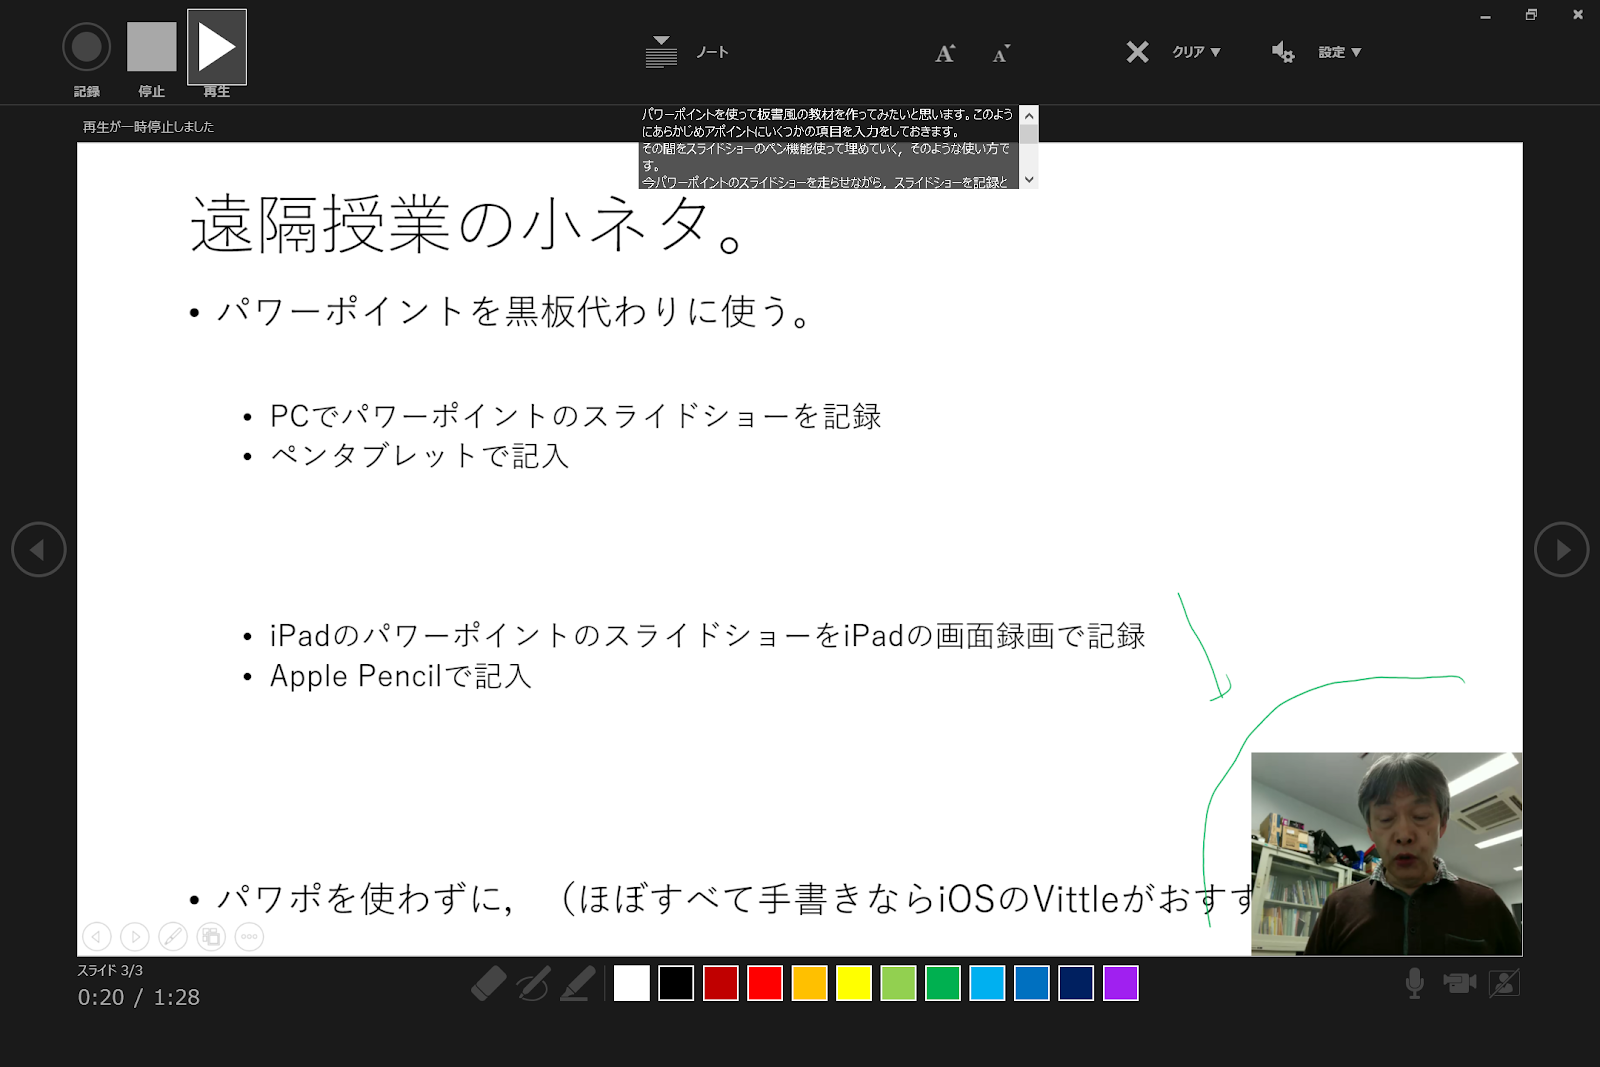Click the slide title 遠隔授業の小ネタ。
Viewport: 1600px width, 1067px height.
coord(466,224)
